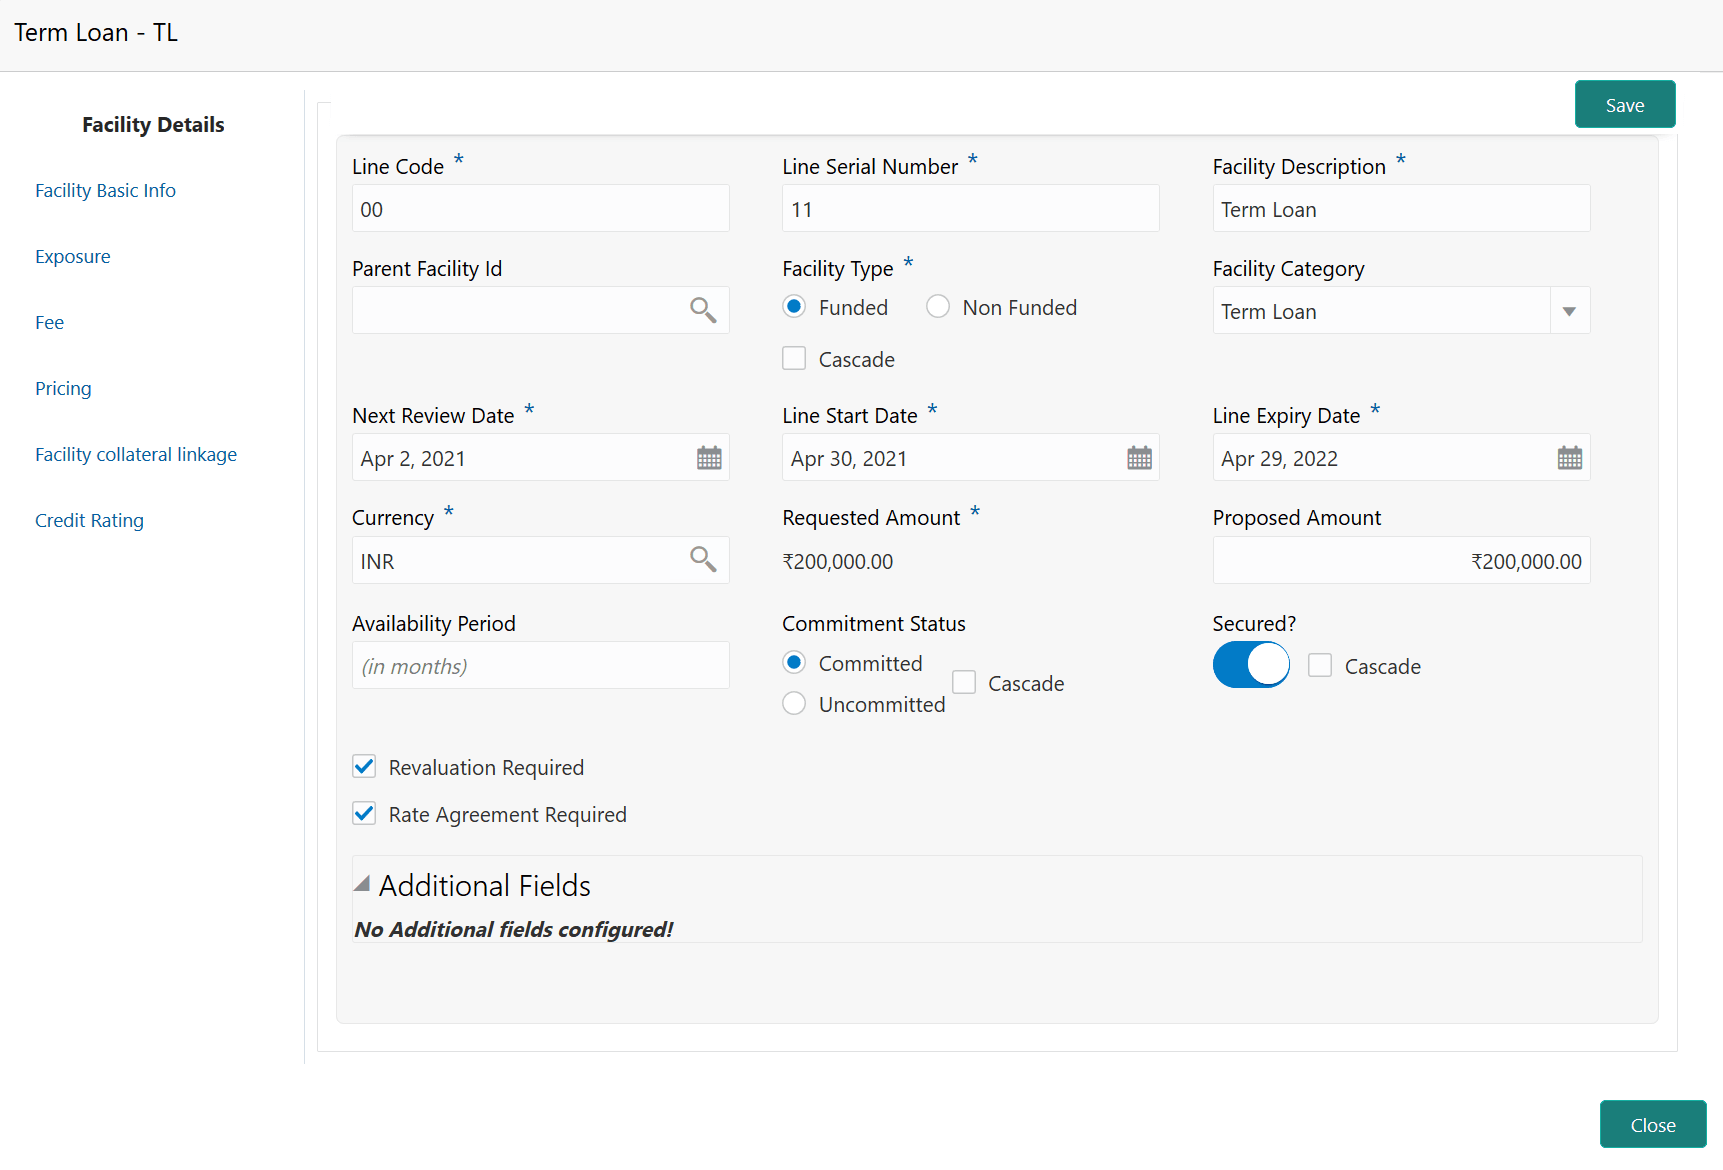Open the Pricing section
Image resolution: width=1723 pixels, height=1170 pixels.
point(63,388)
